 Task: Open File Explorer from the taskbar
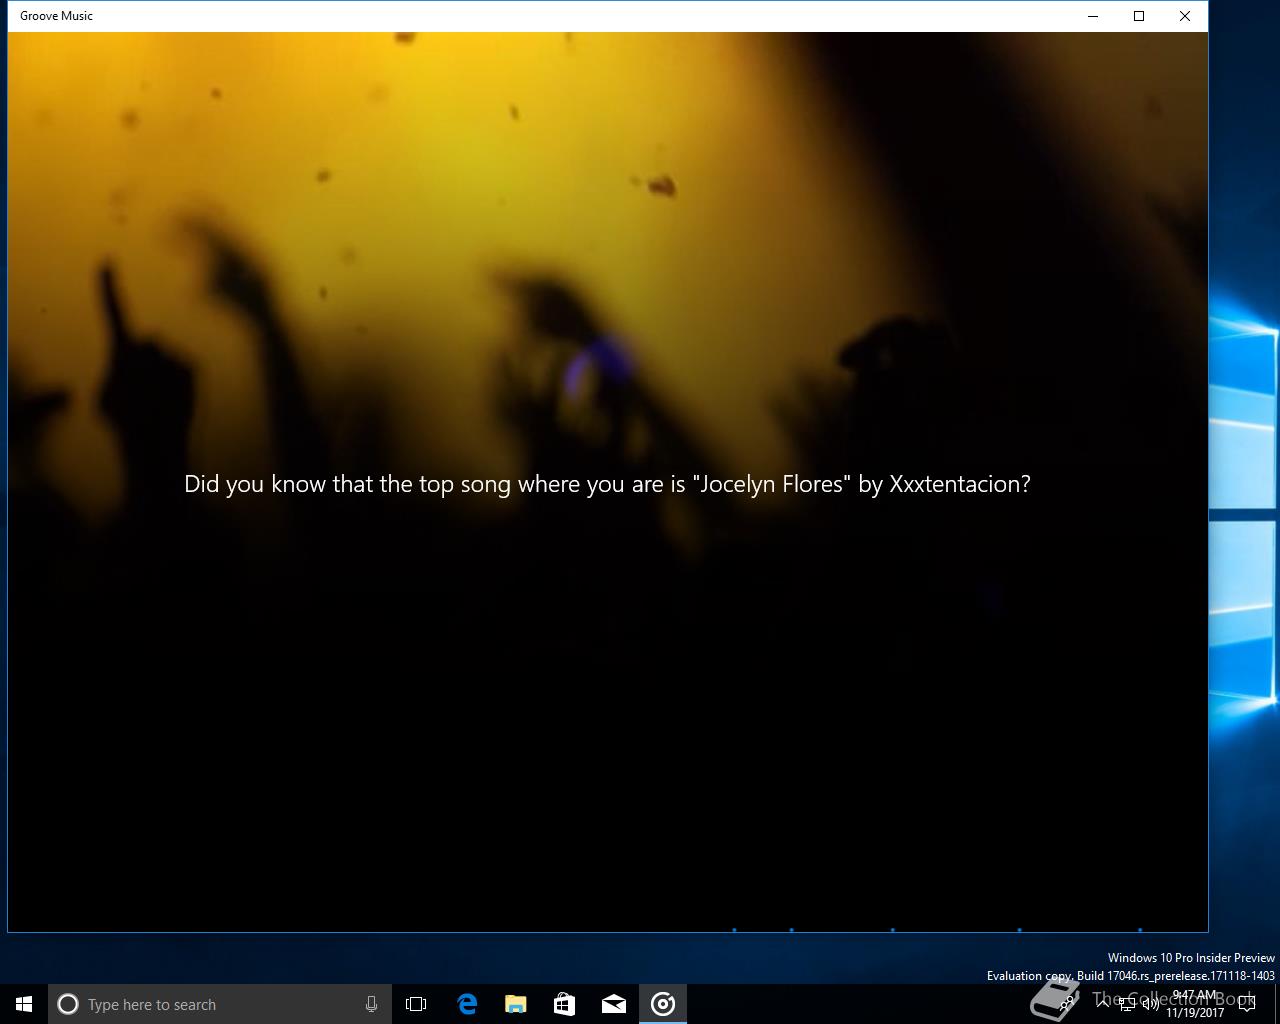point(515,1004)
